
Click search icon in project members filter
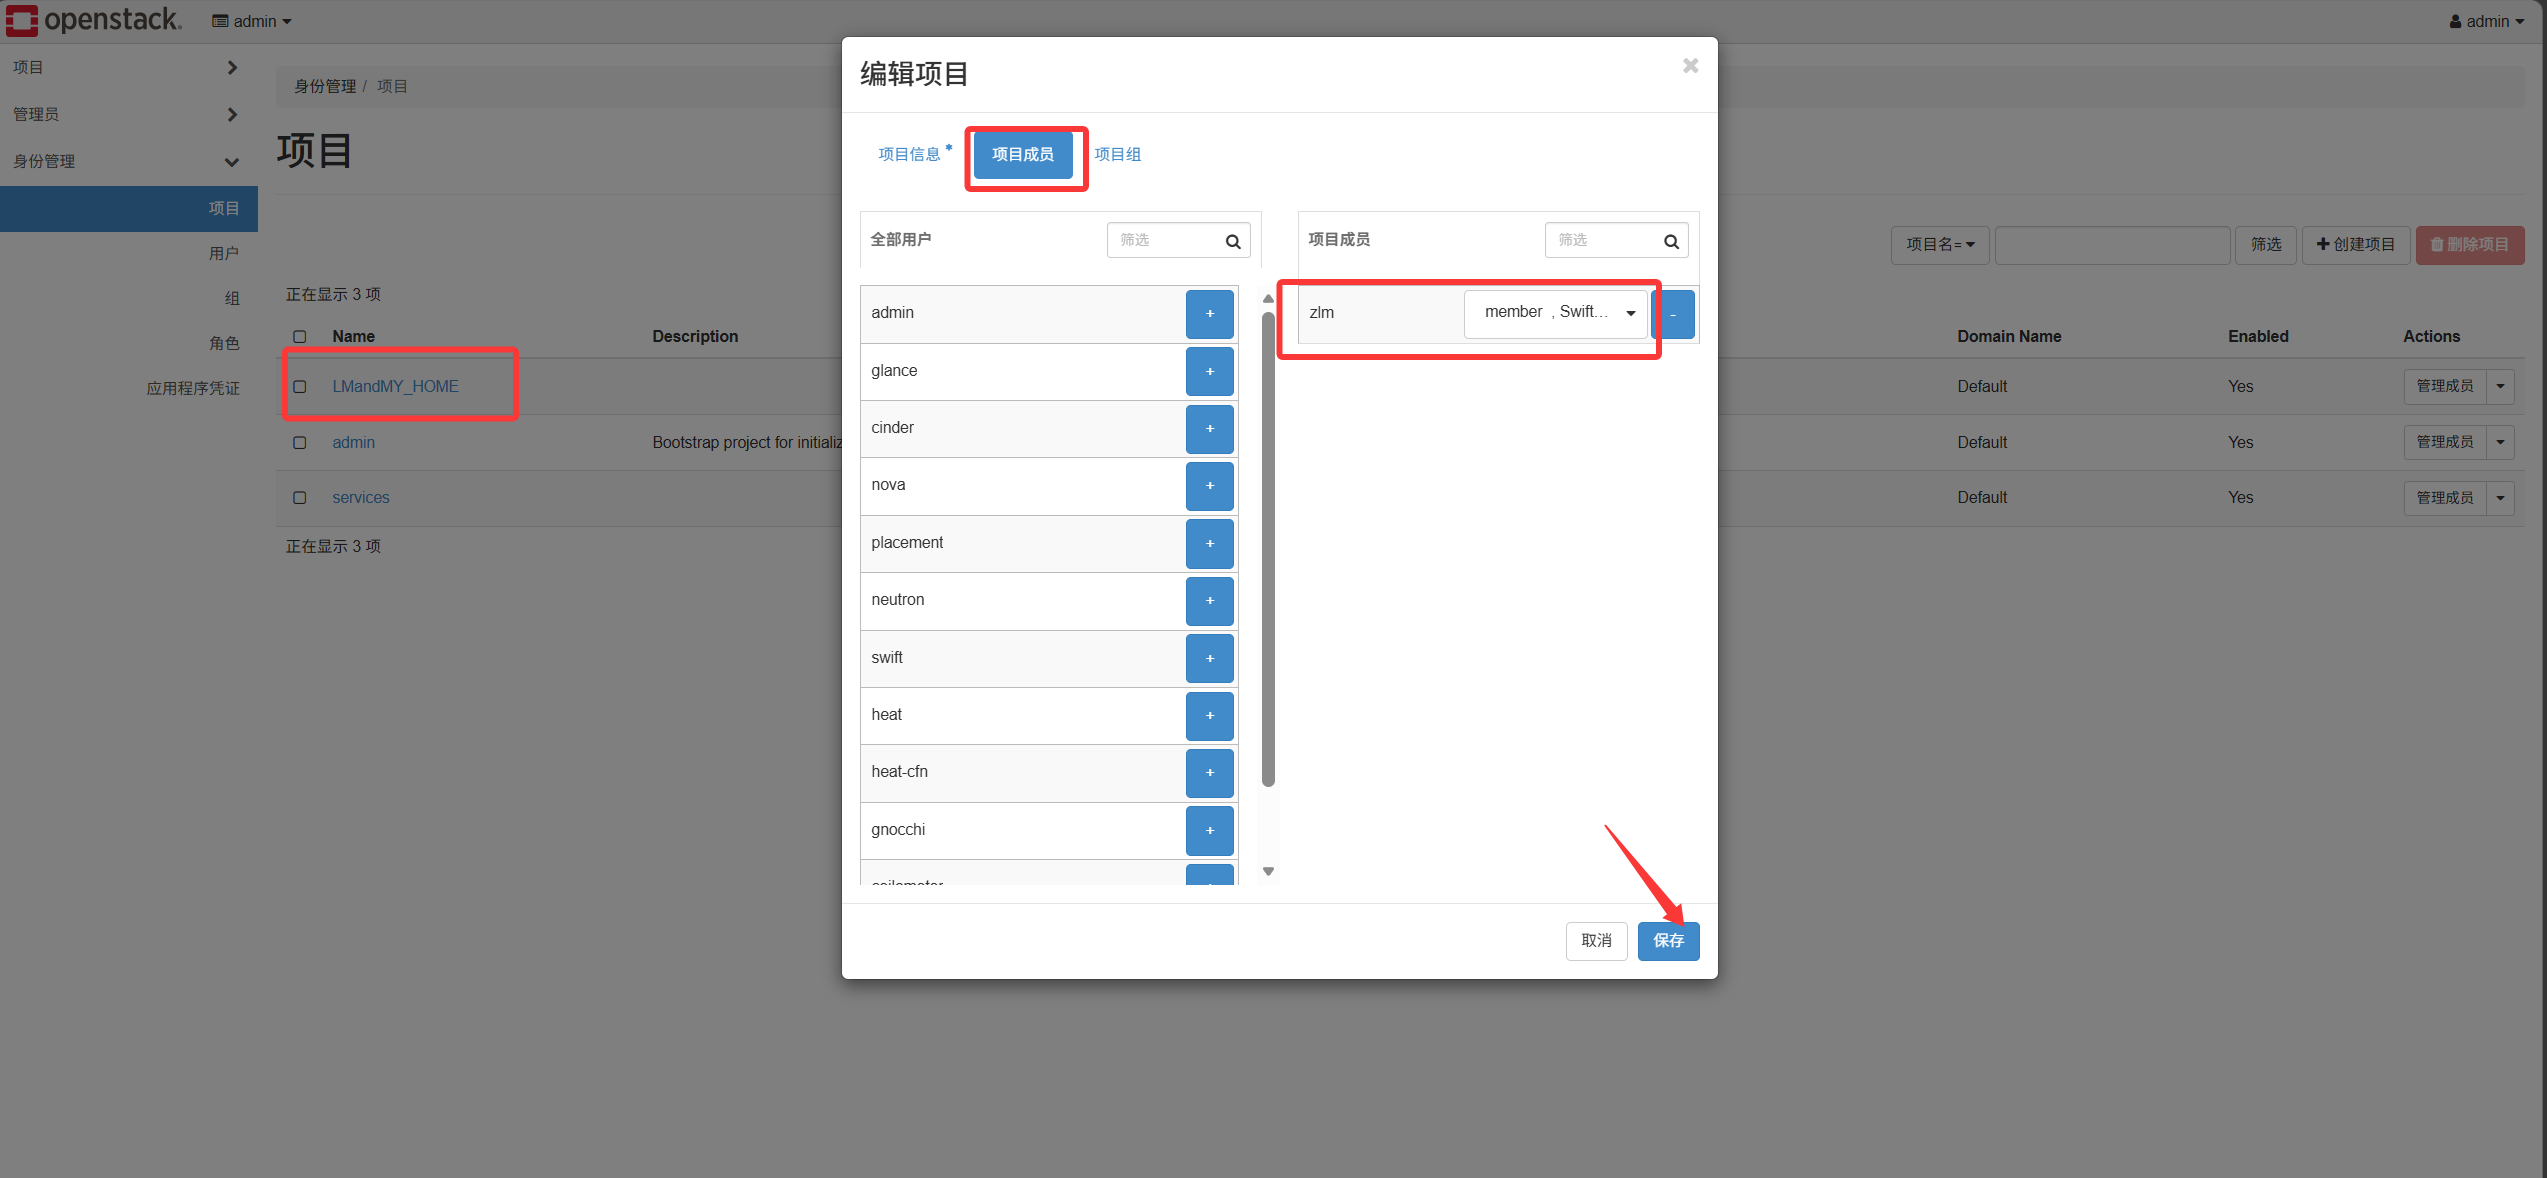tap(1671, 241)
